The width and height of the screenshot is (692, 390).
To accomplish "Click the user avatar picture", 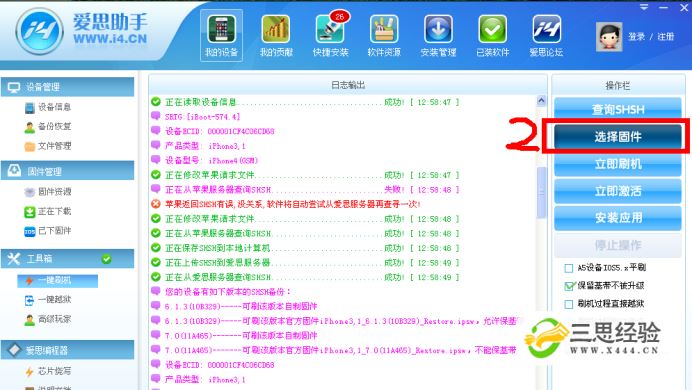I will pyautogui.click(x=609, y=37).
